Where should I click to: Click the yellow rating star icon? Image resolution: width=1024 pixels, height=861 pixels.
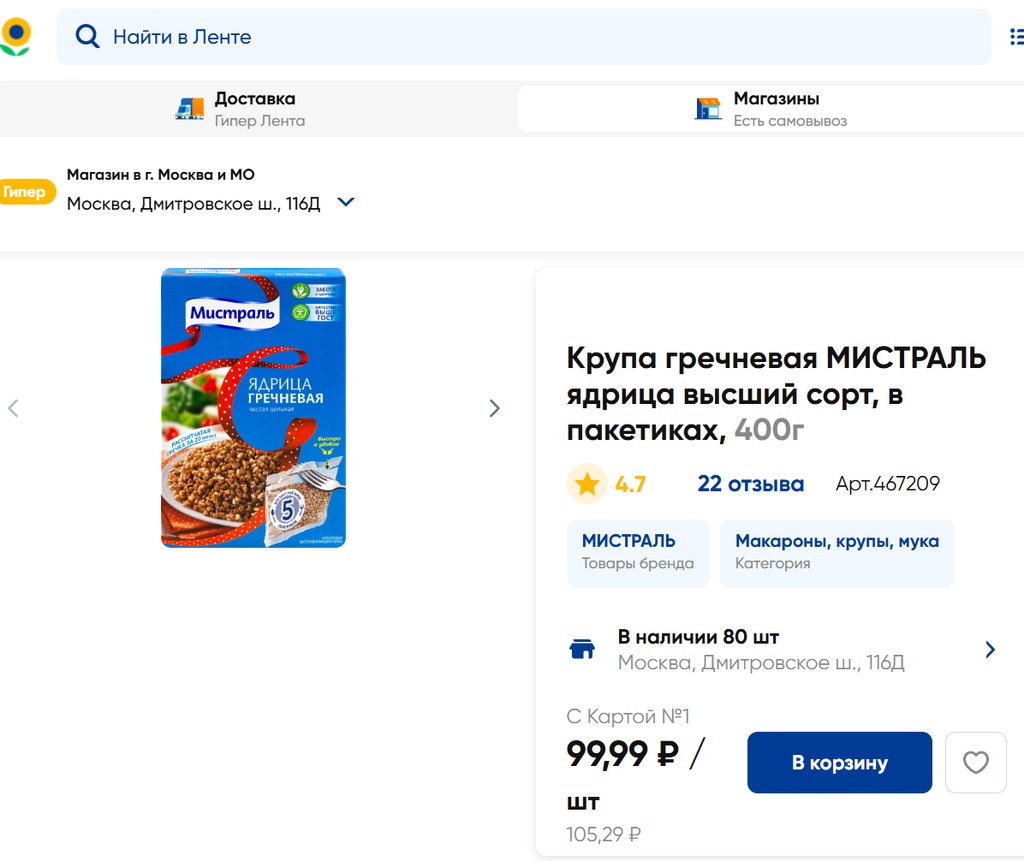pos(587,484)
